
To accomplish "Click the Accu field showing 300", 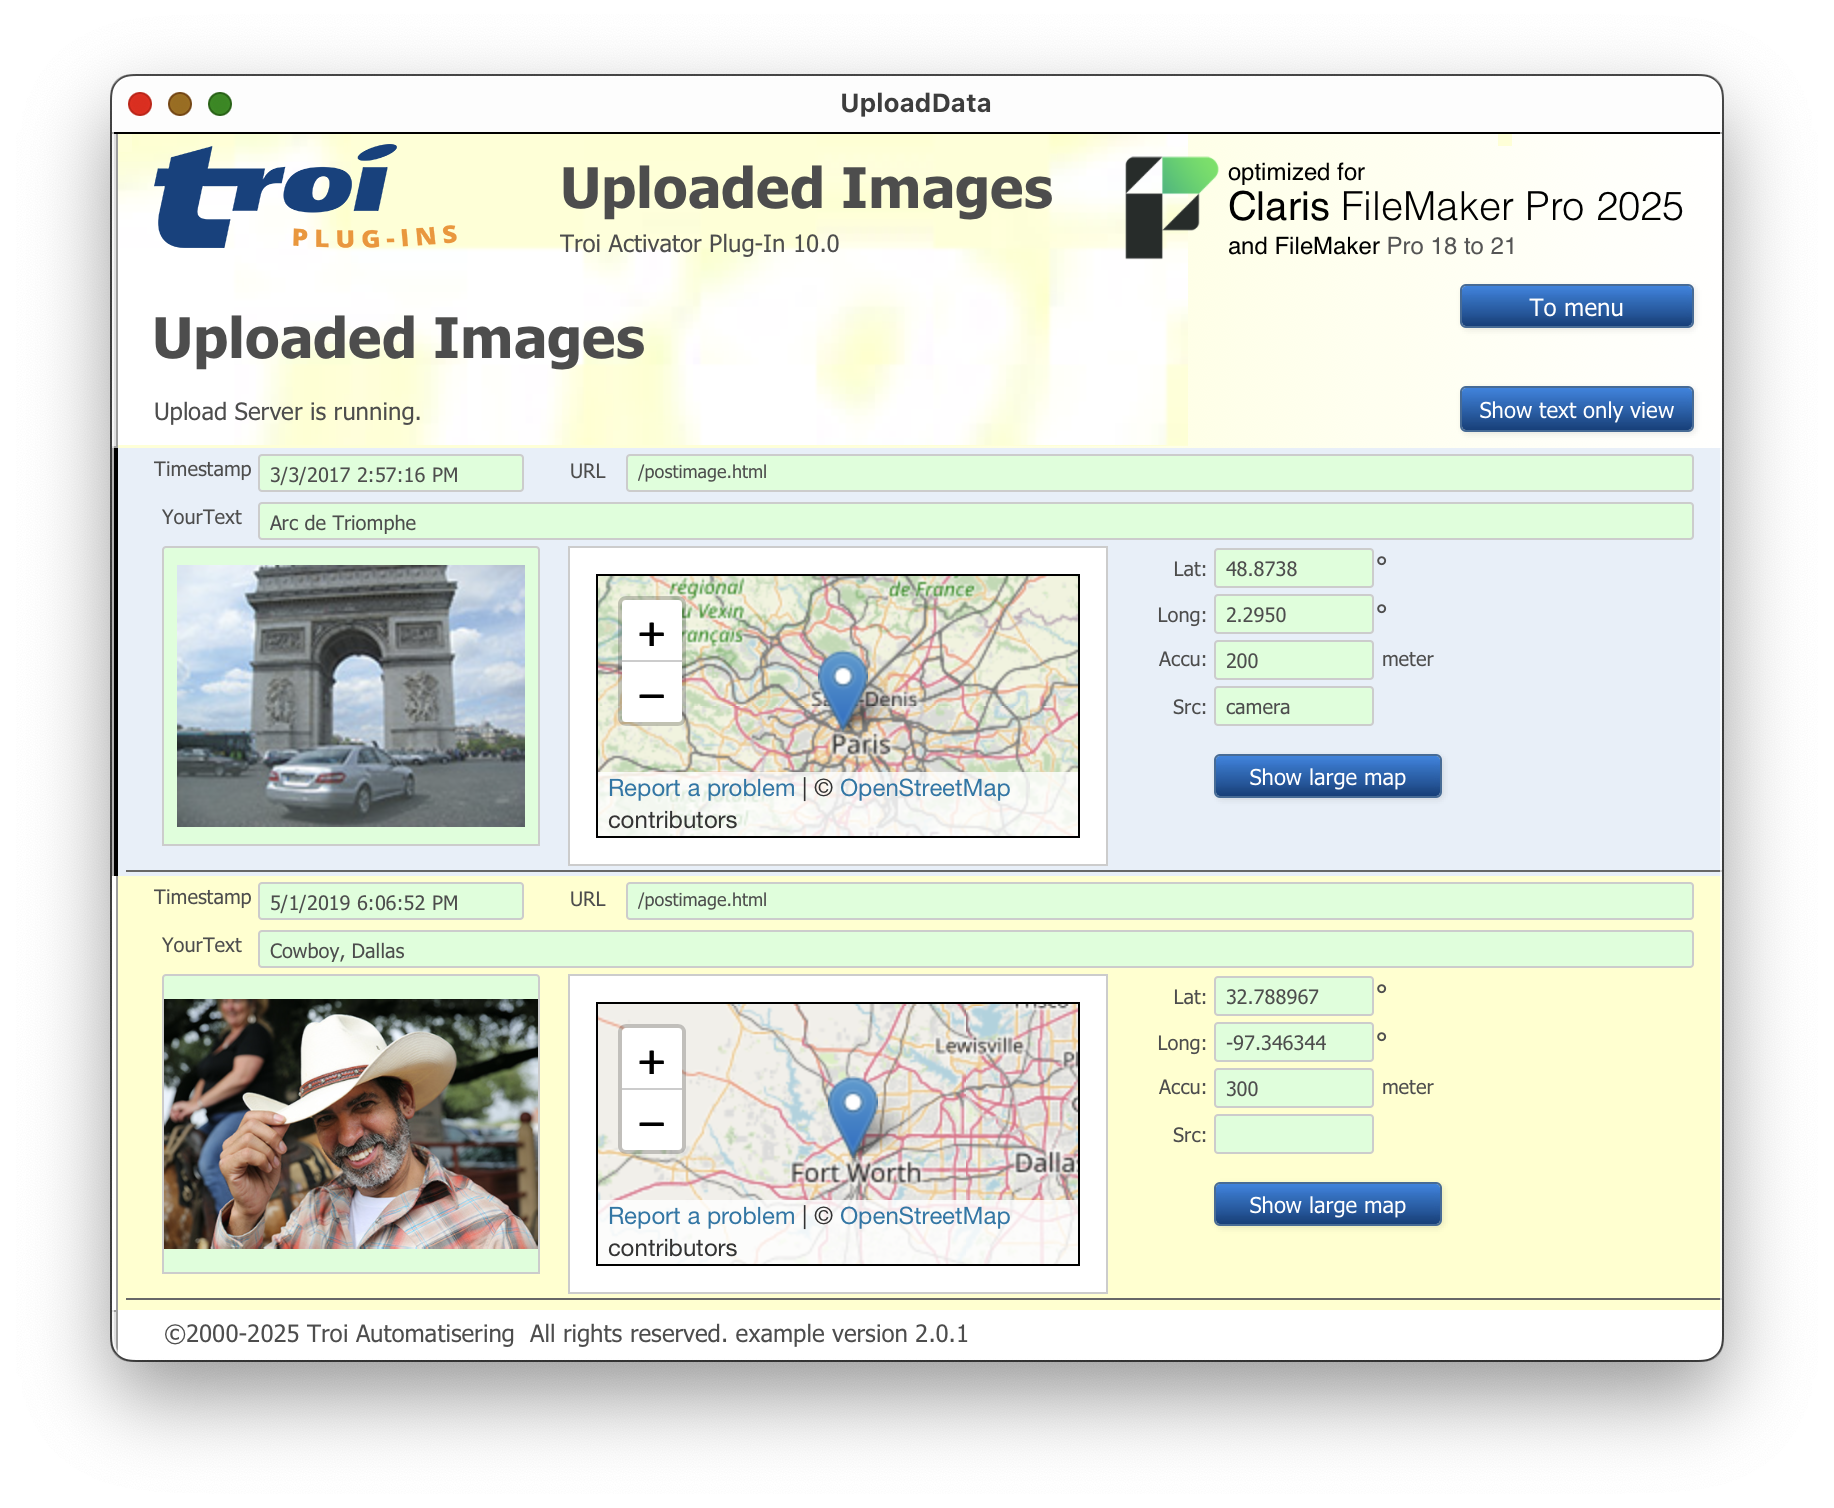I will [1293, 1088].
